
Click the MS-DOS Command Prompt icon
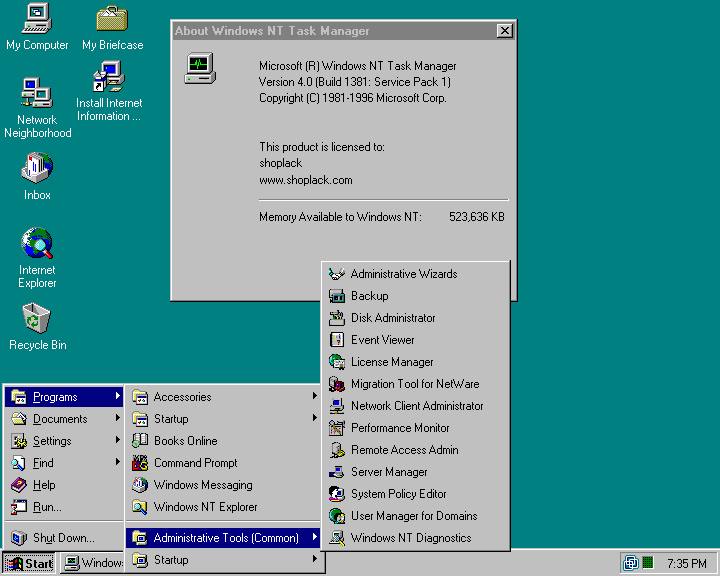140,463
